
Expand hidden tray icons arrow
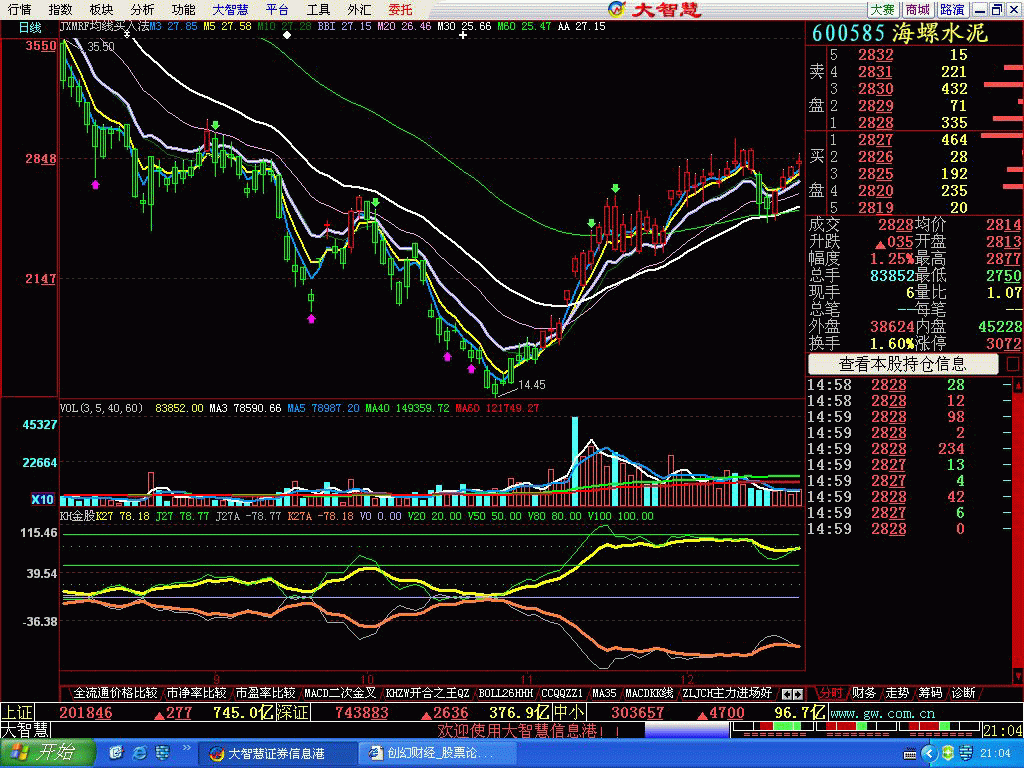[x=929, y=754]
